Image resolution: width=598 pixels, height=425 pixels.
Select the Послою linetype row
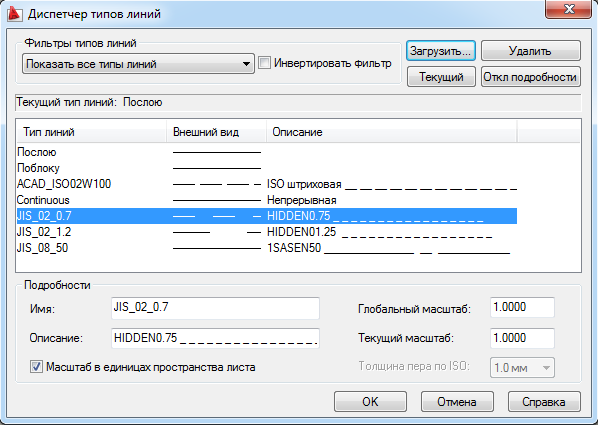click(x=267, y=152)
